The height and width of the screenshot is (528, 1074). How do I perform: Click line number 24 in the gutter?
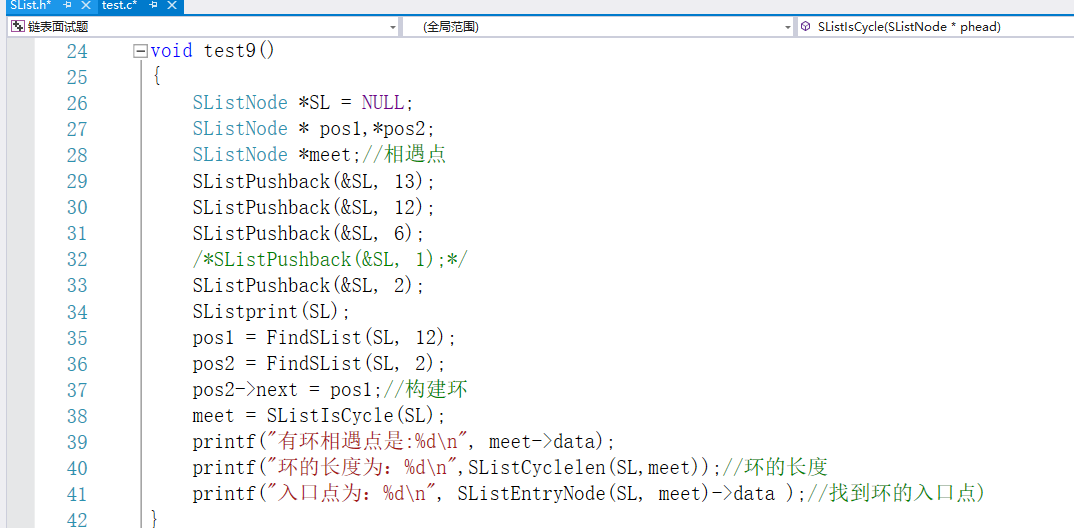[x=77, y=51]
